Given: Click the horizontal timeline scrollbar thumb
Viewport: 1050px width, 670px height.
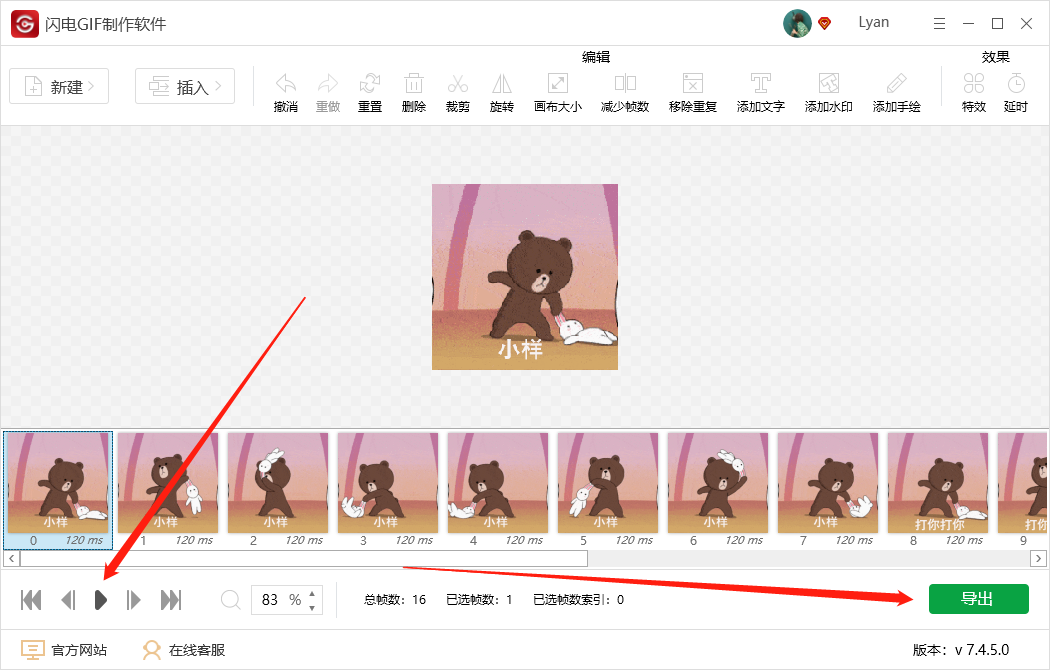Looking at the screenshot, I should 304,558.
